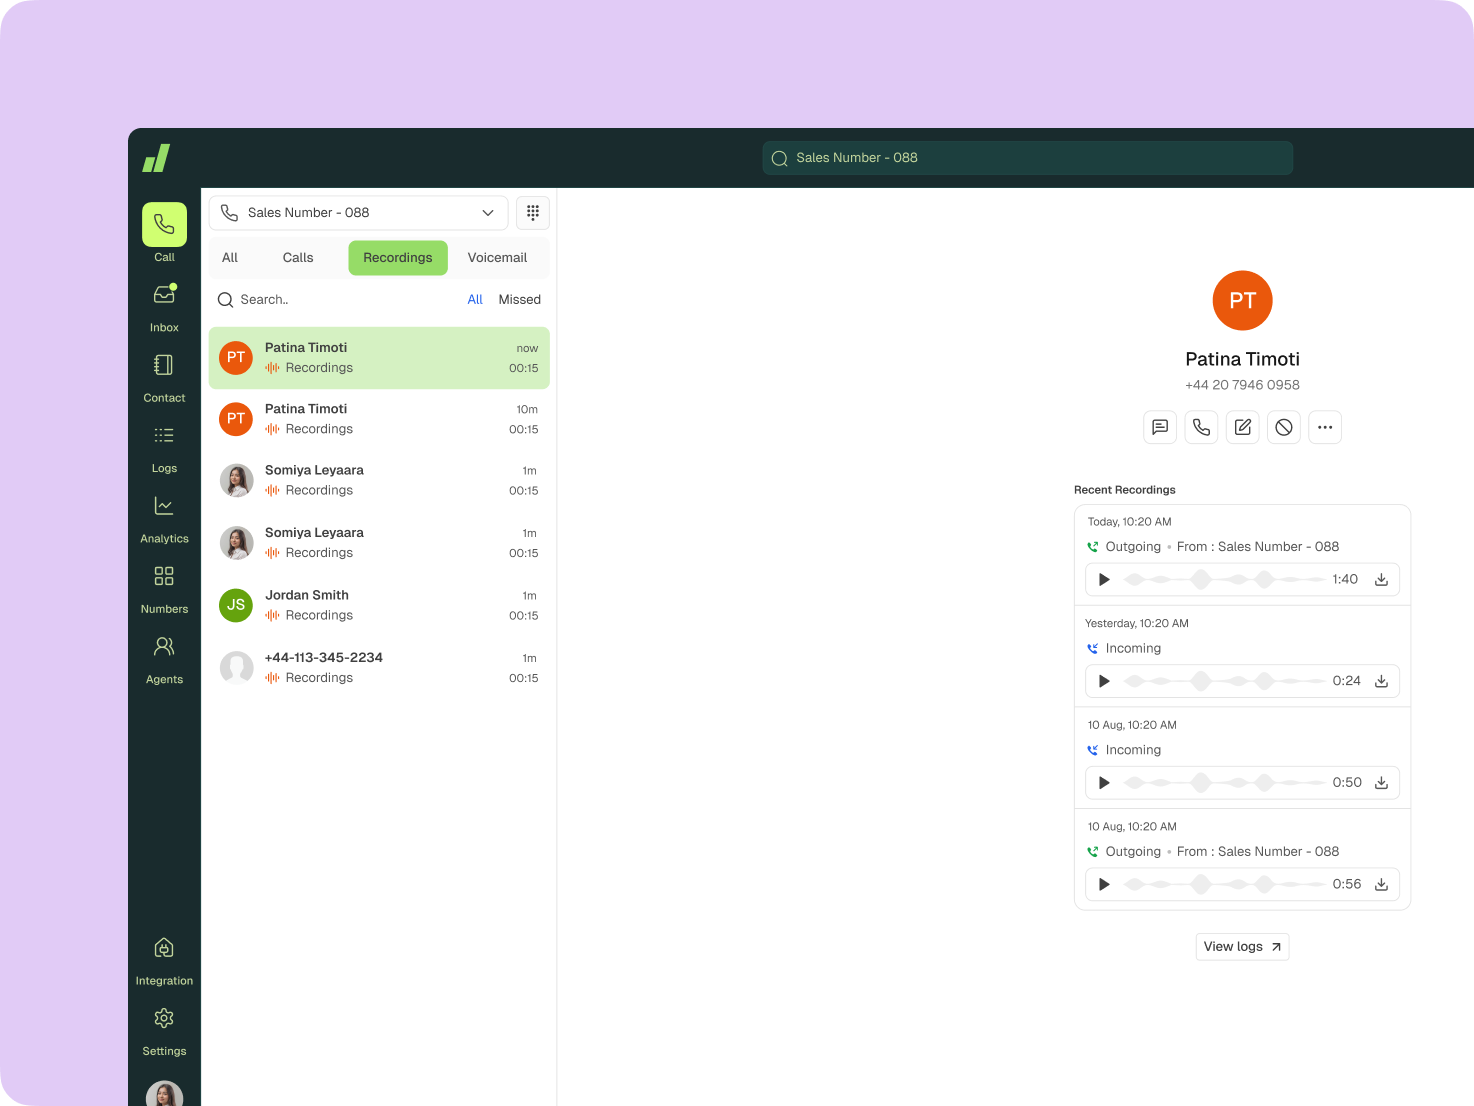This screenshot has height=1106, width=1474.
Task: Open the dialpad next to the number selector
Action: [x=532, y=212]
